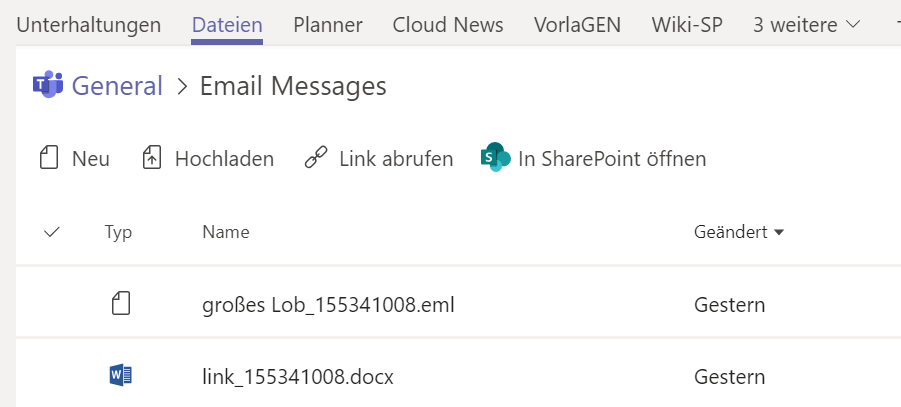Click the new file icon next to Neu
The width and height of the screenshot is (901, 407).
pyautogui.click(x=49, y=158)
